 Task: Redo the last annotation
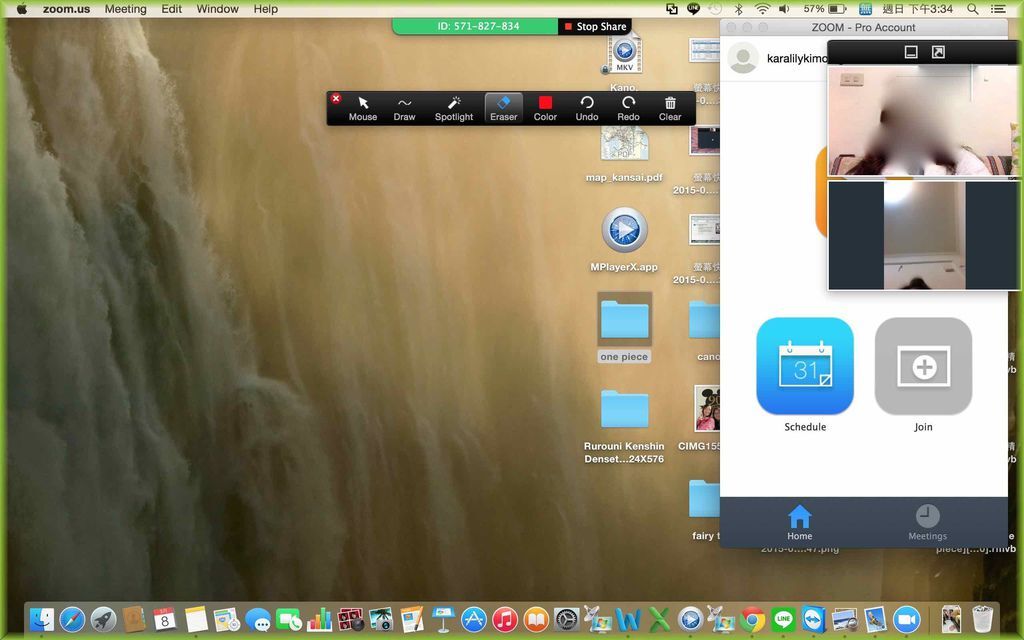pos(628,108)
